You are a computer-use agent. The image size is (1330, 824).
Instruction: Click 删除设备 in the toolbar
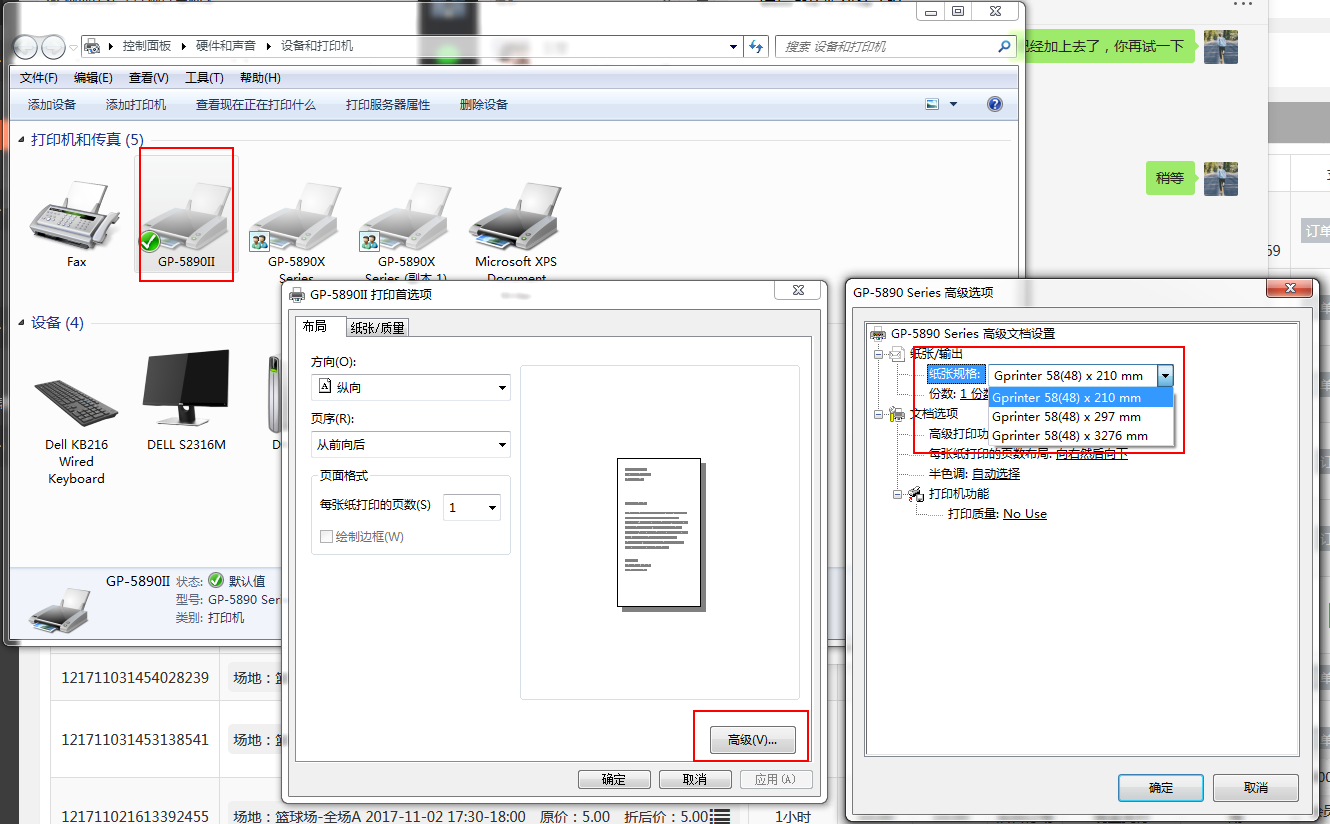tap(484, 104)
